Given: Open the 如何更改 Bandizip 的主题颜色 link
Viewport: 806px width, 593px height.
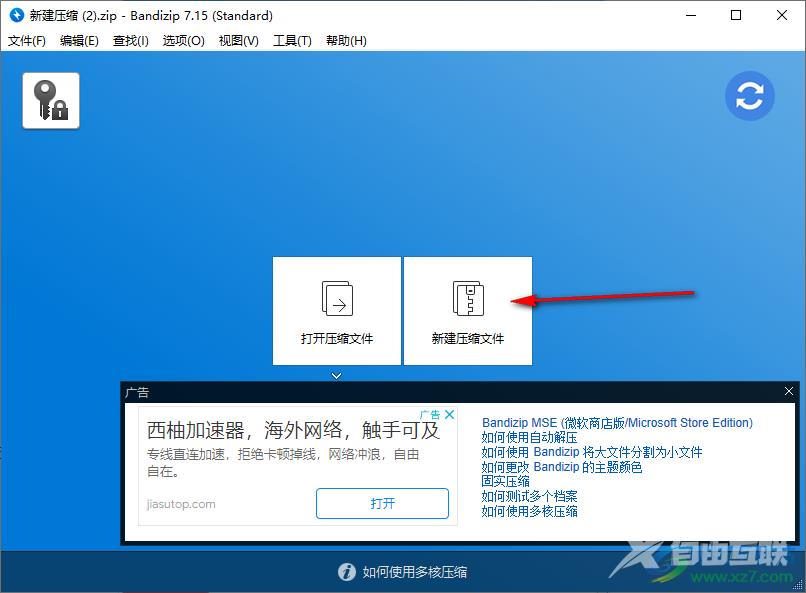Looking at the screenshot, I should tap(561, 467).
